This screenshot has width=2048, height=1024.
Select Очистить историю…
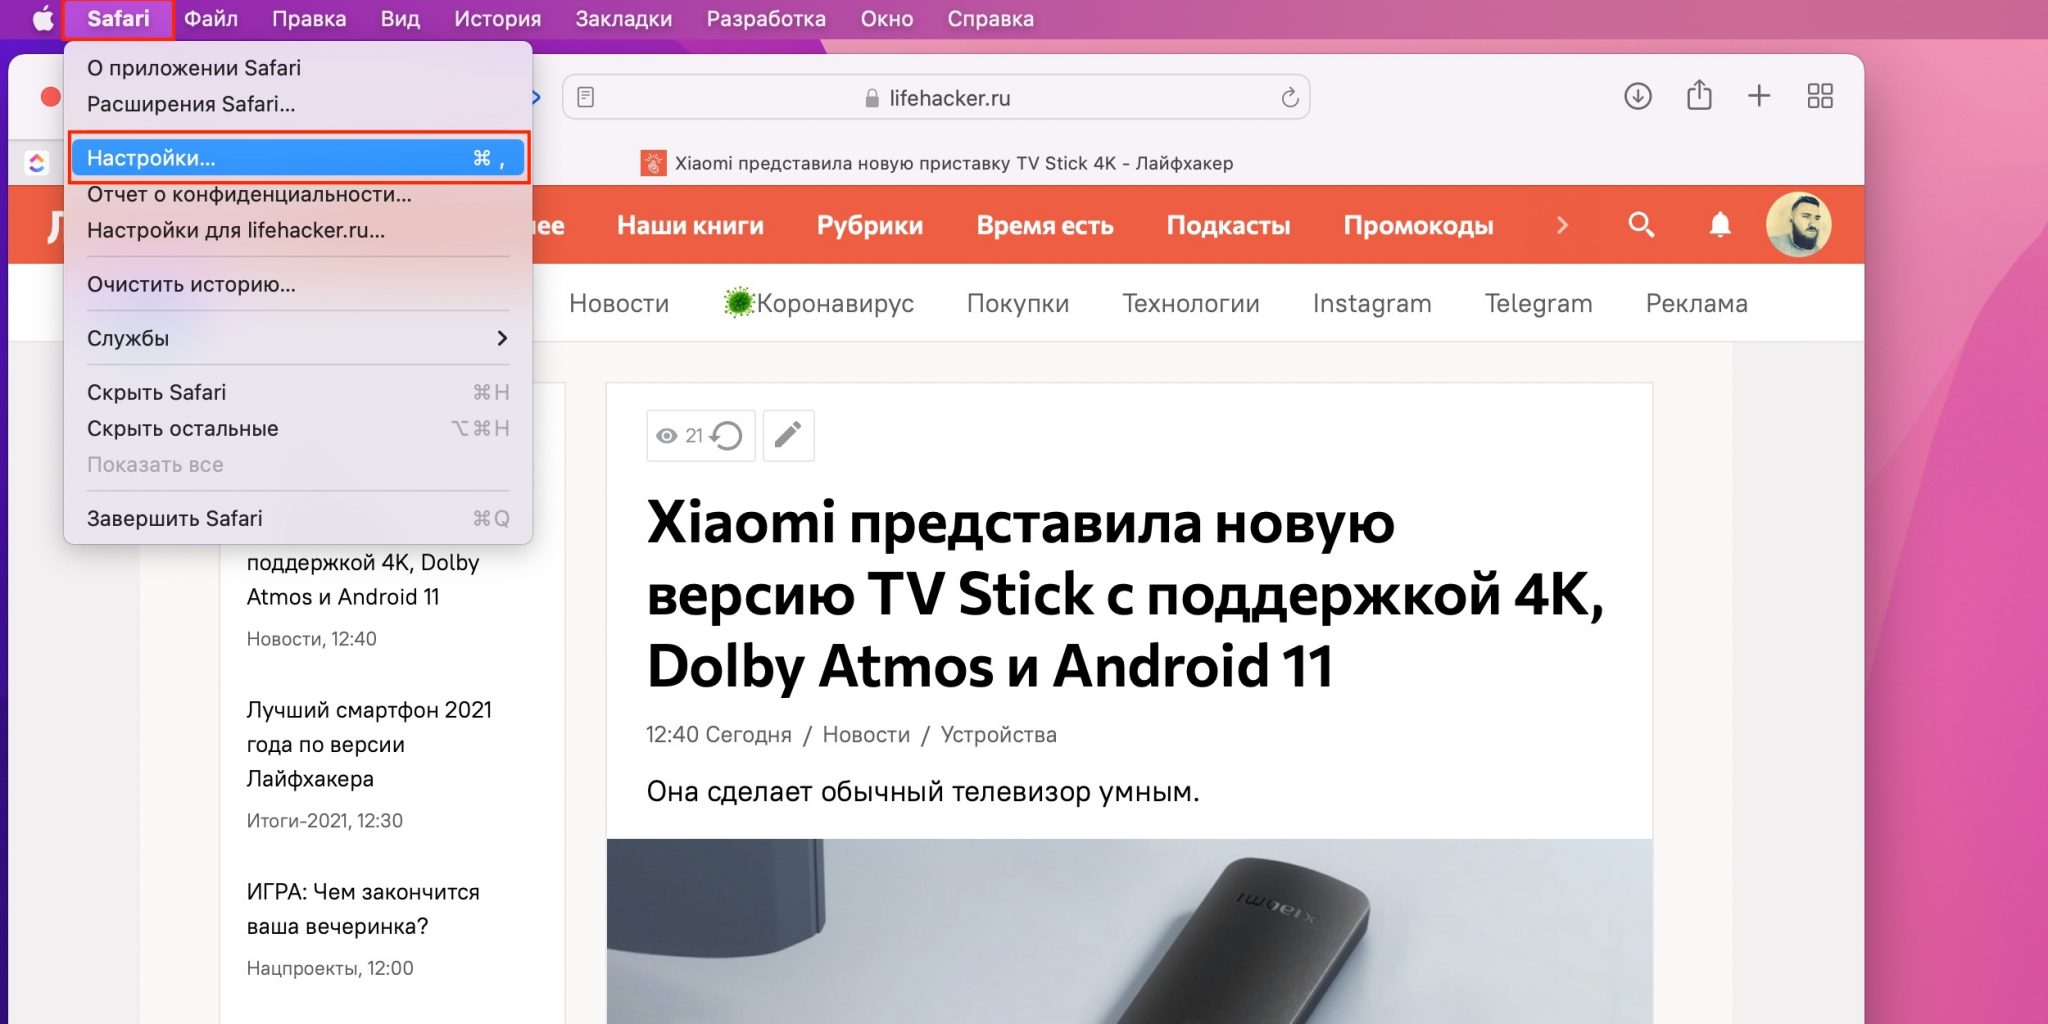(298, 284)
